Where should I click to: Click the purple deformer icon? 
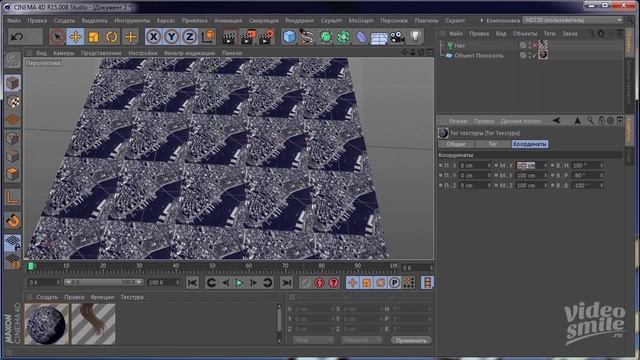[362, 37]
